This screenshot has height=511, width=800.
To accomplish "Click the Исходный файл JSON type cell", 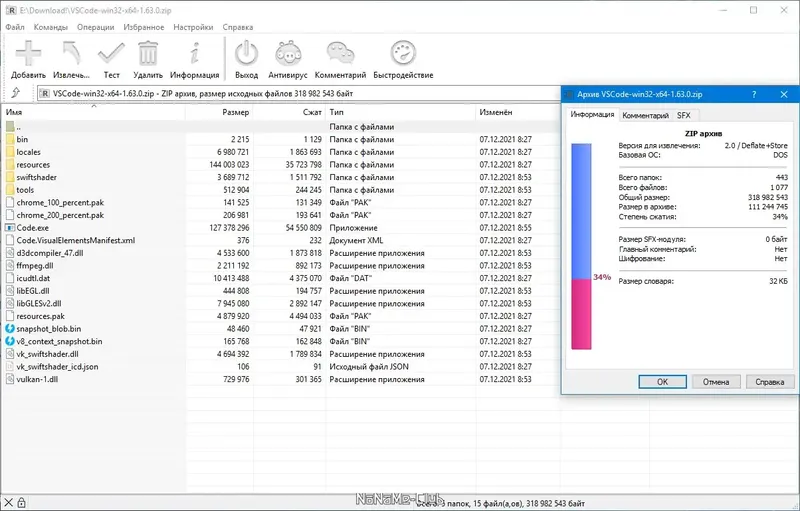I will click(369, 367).
